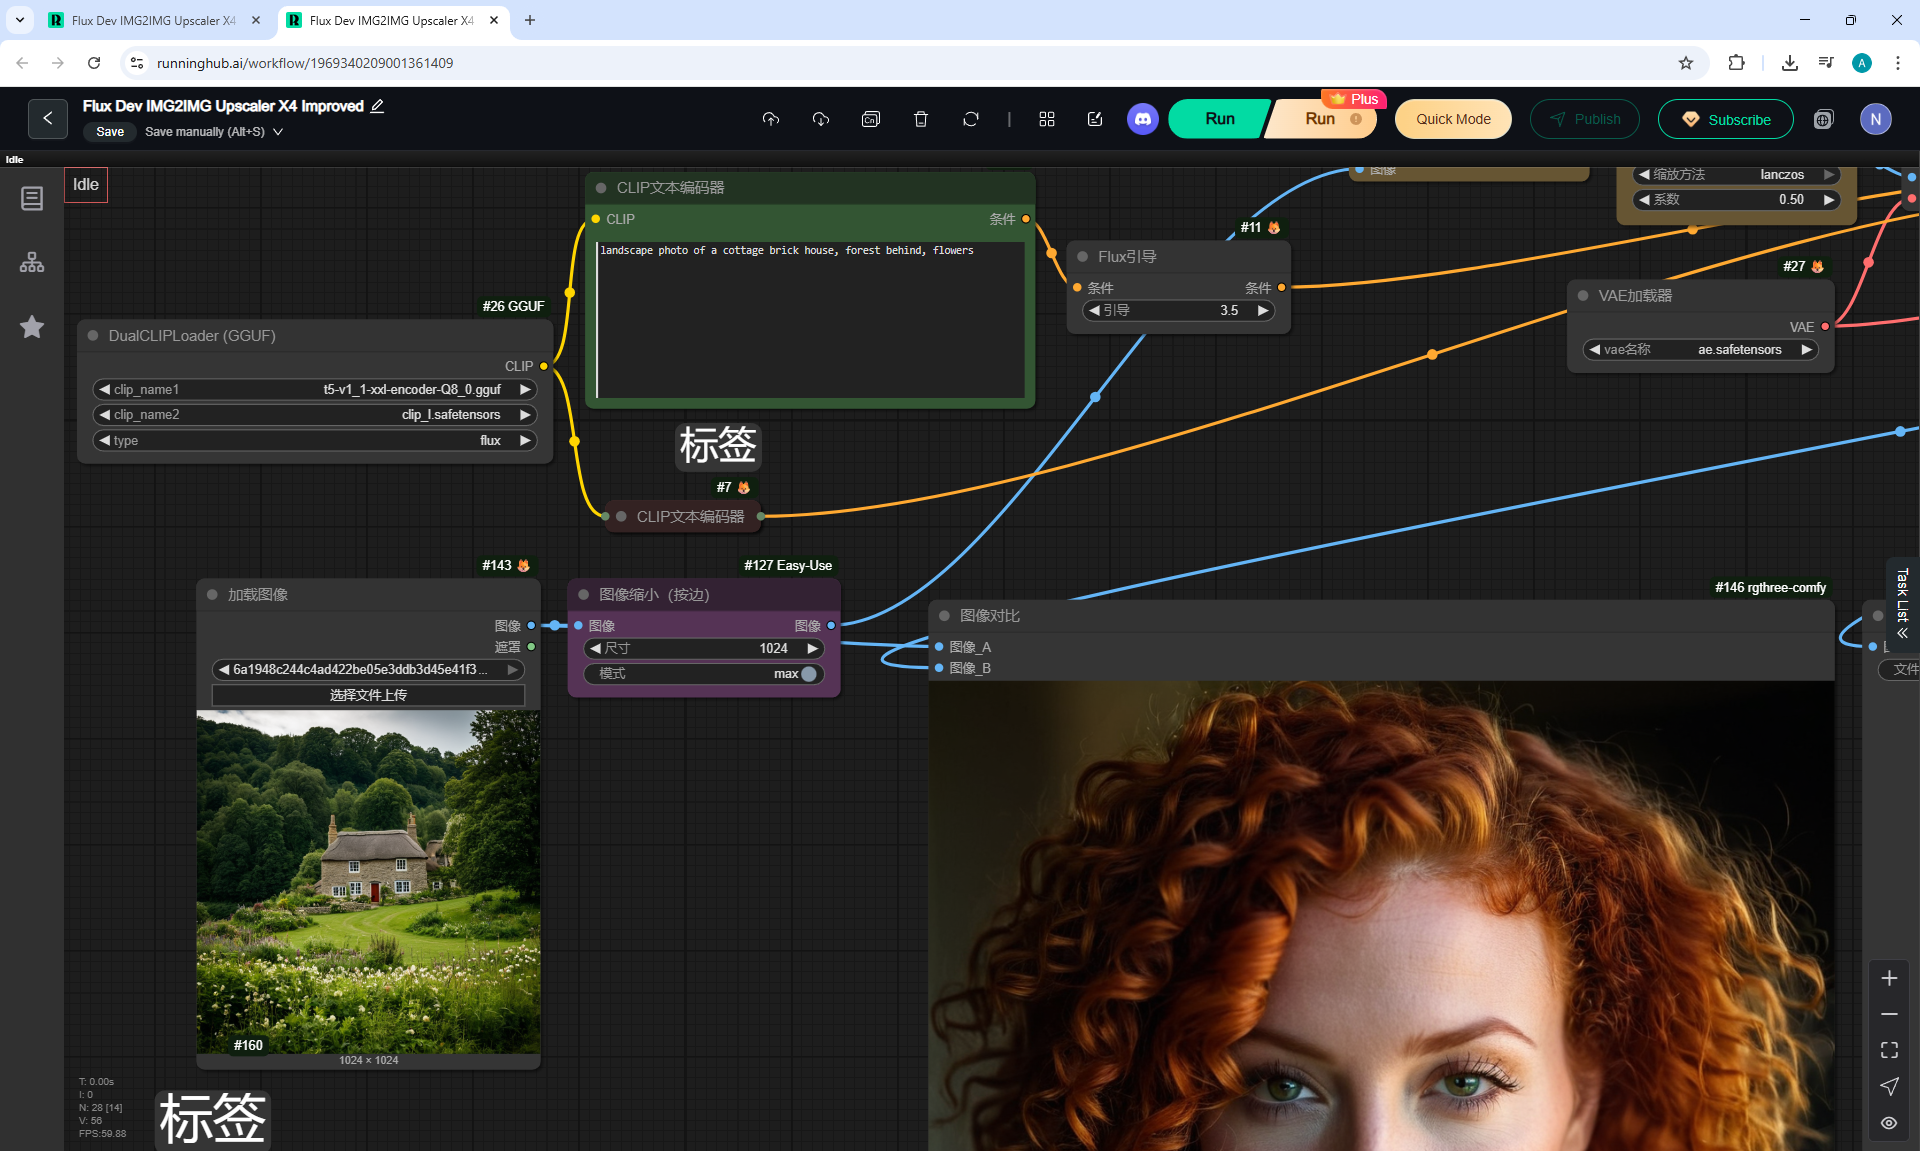Click the refresh icon in toolbar
Screen dimensions: 1920x1151
tap(970, 119)
